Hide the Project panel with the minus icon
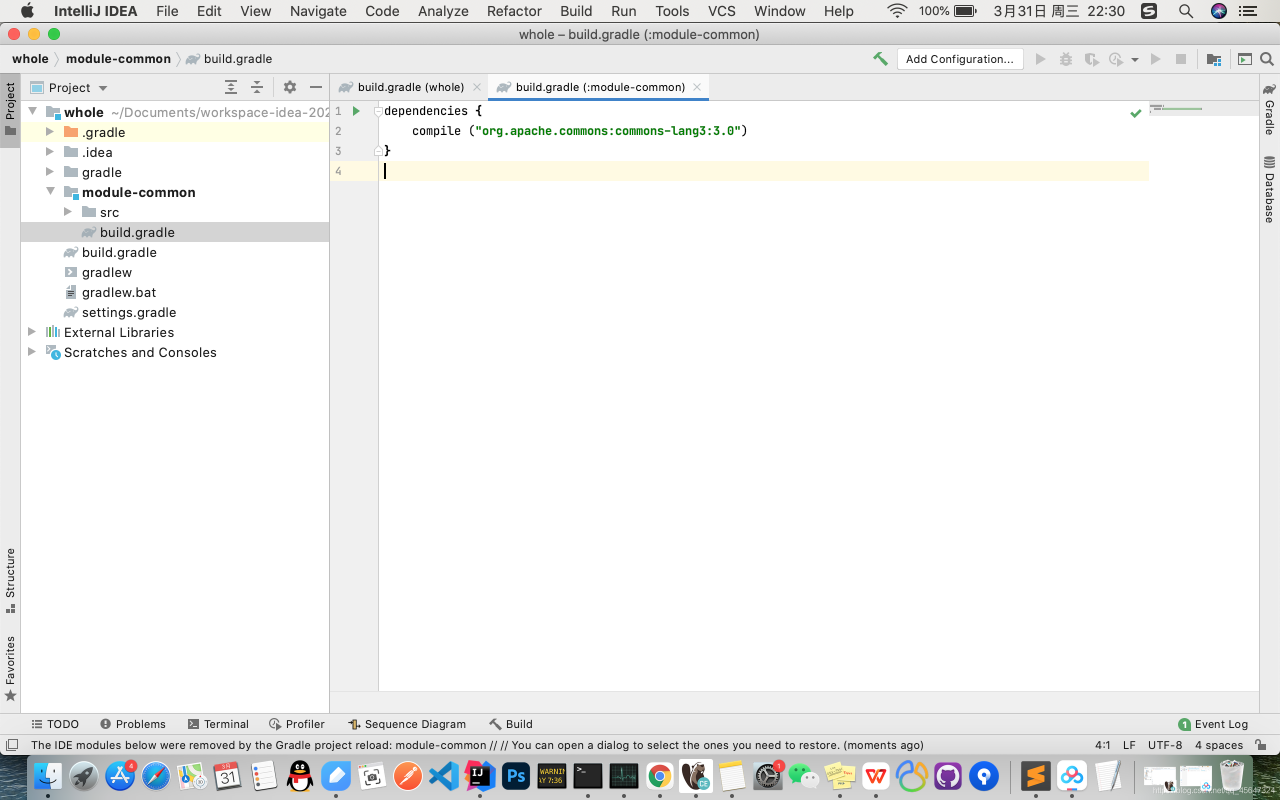Screen dimensions: 1280x800 click(x=316, y=87)
